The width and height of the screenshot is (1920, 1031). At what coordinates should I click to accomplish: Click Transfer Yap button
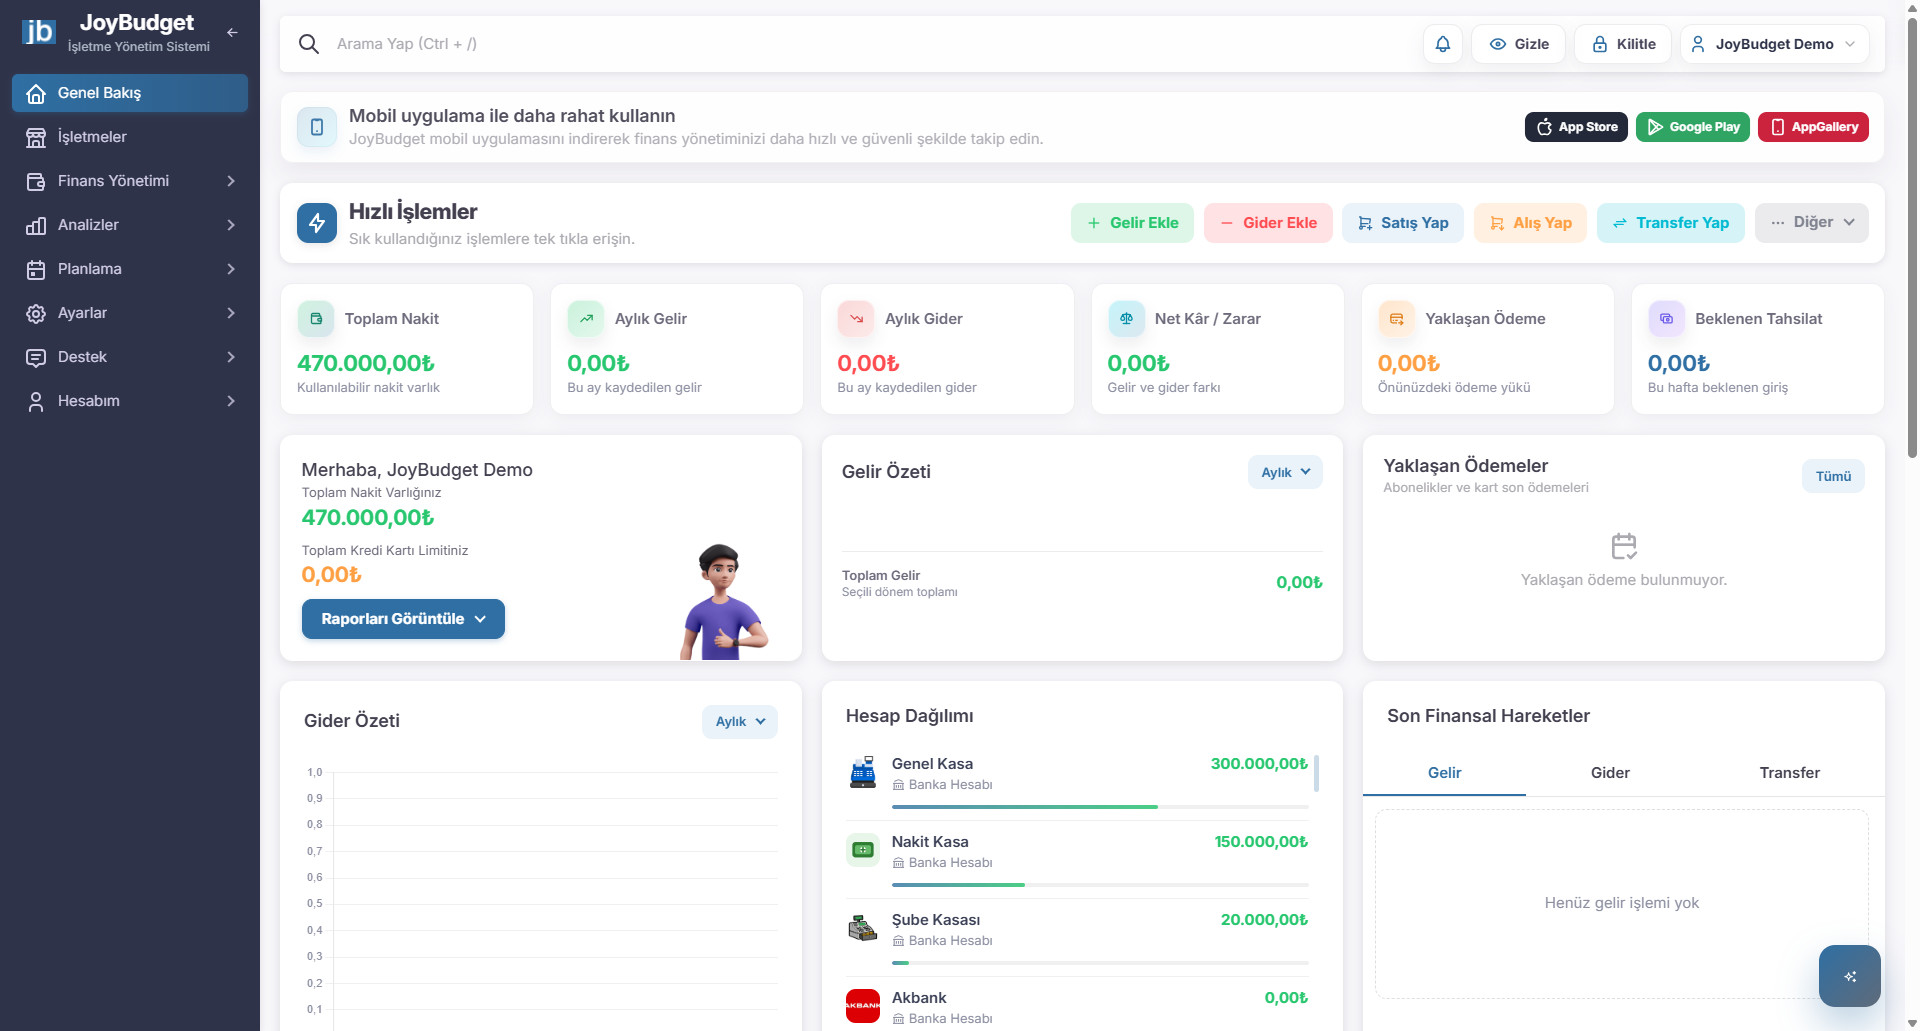pos(1671,223)
